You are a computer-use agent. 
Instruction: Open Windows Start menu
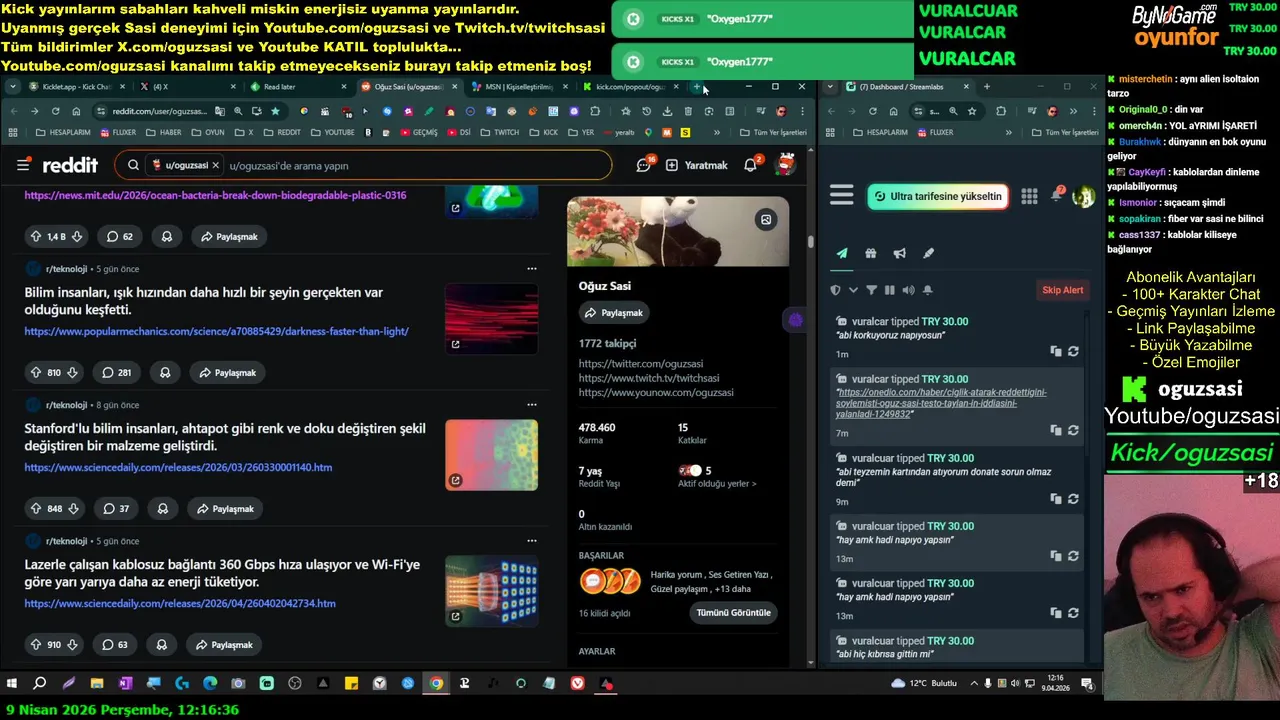point(12,684)
